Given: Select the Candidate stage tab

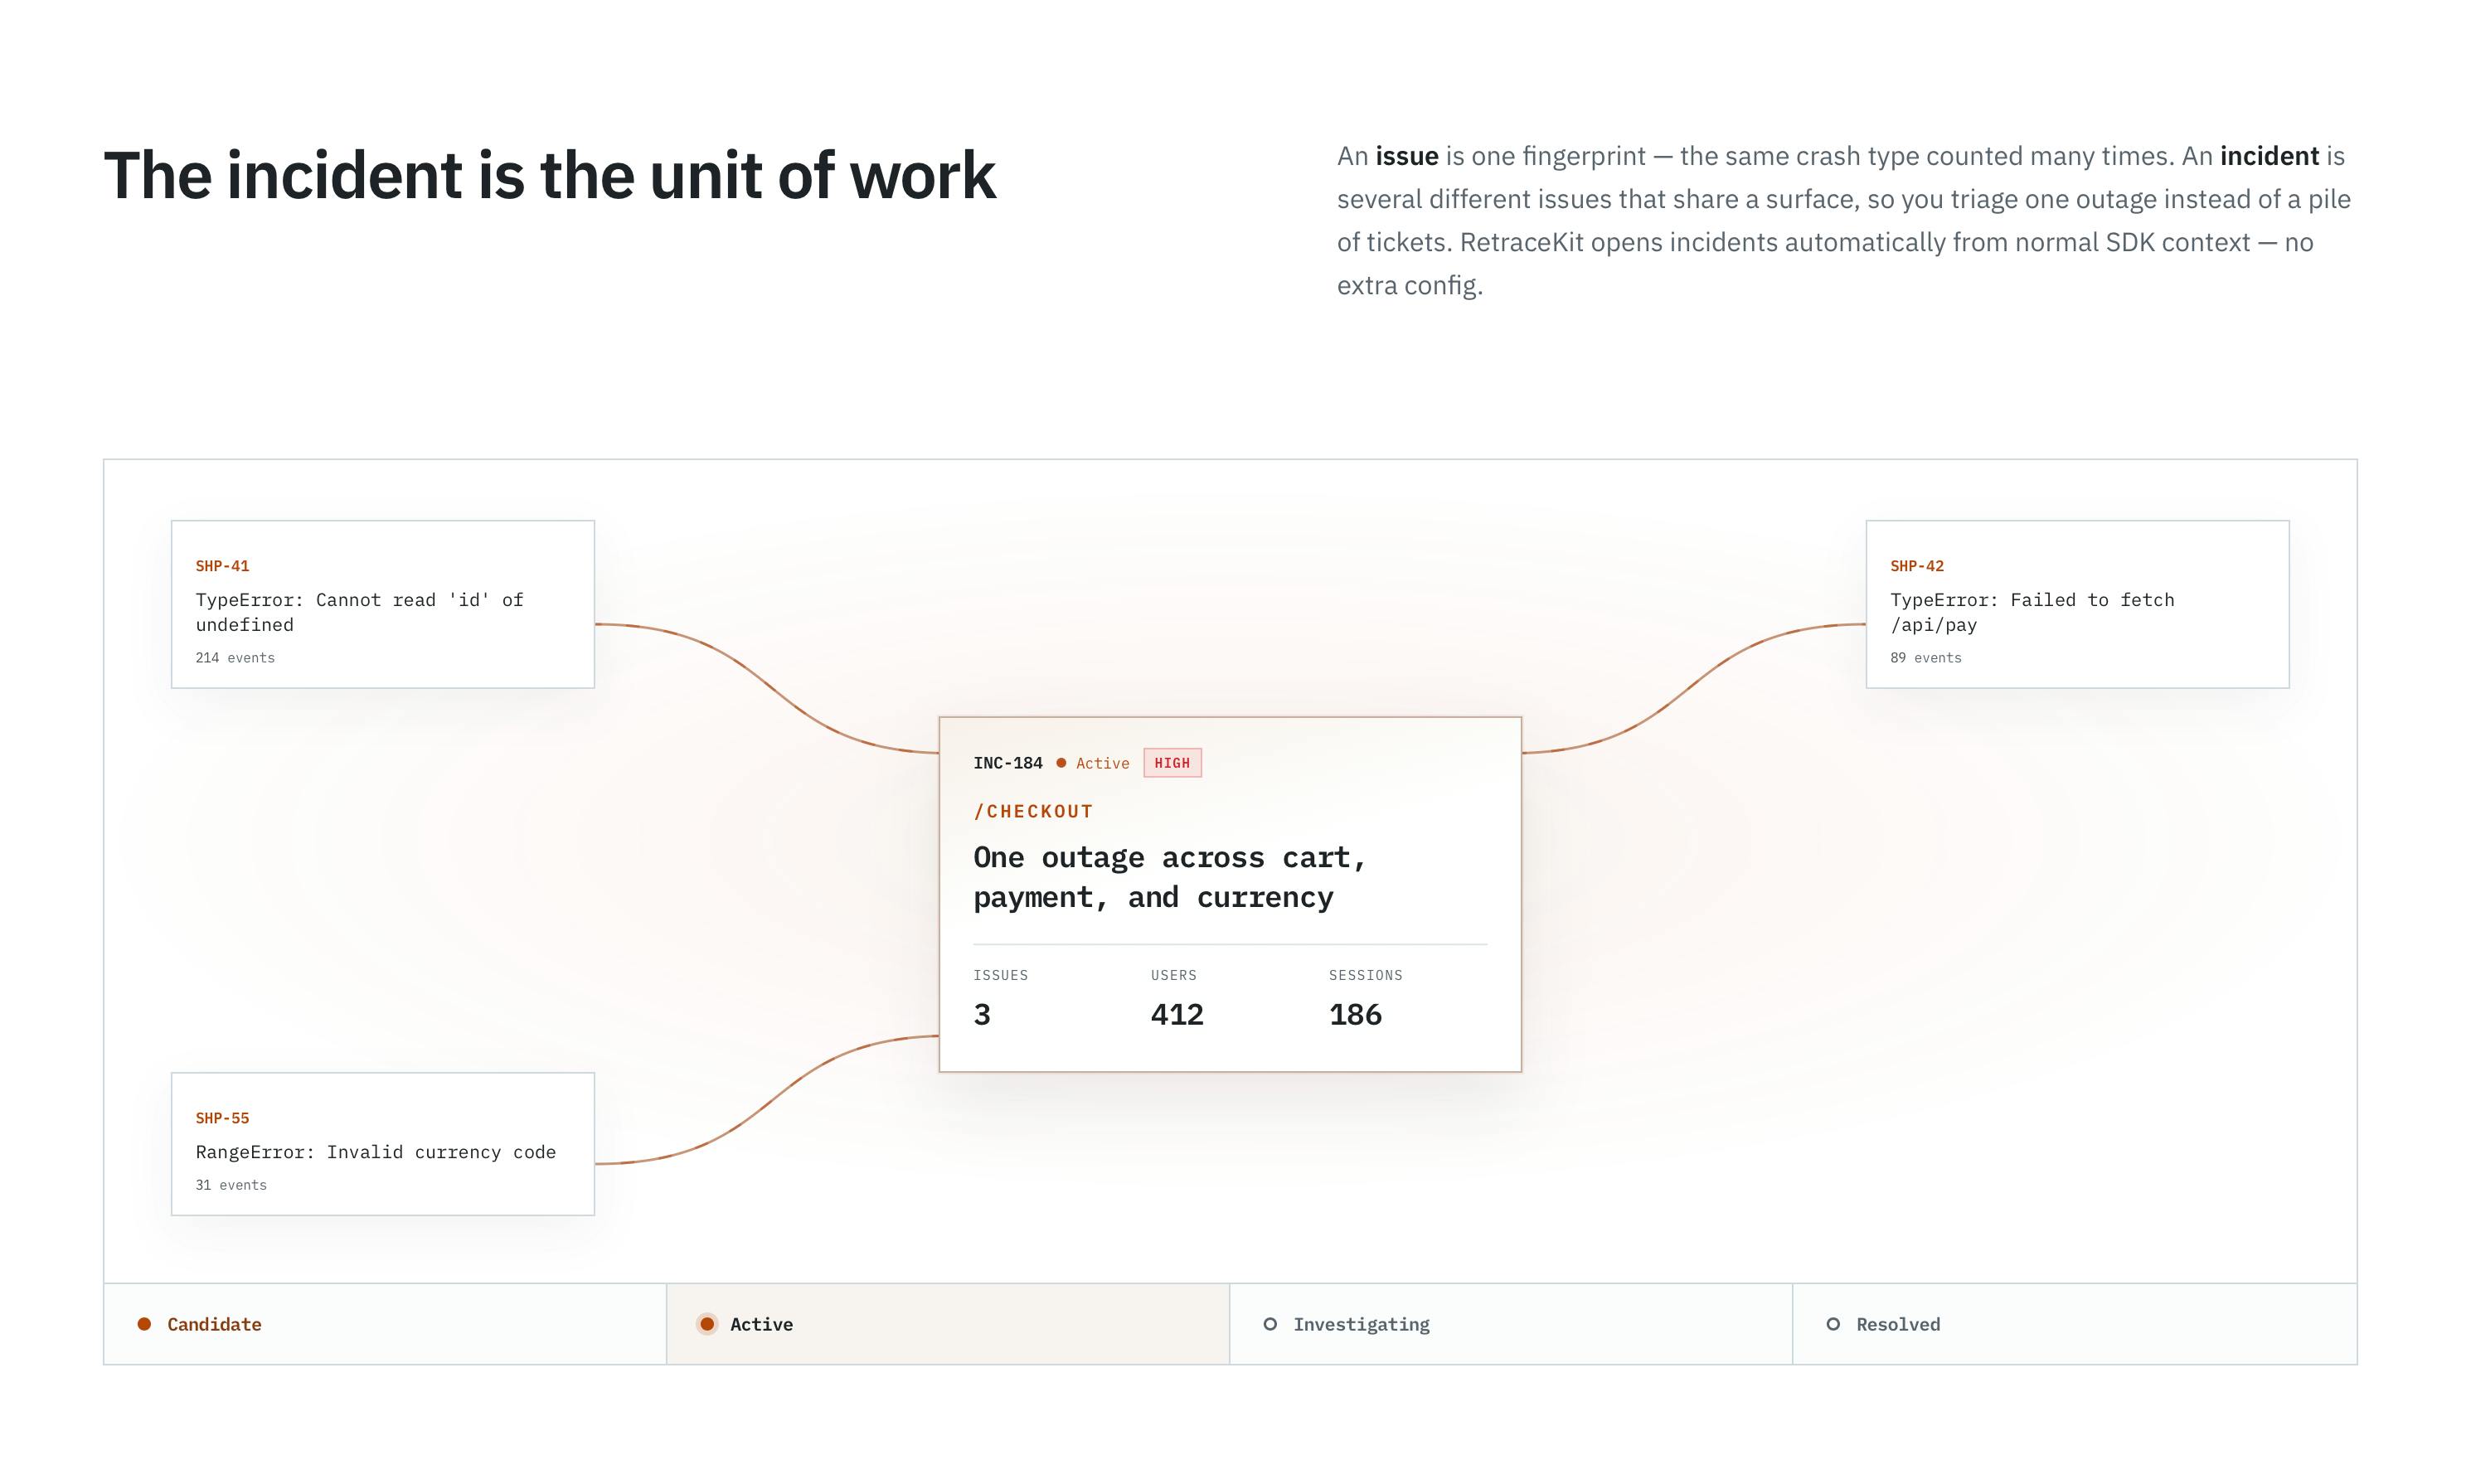Looking at the screenshot, I should 385,1324.
